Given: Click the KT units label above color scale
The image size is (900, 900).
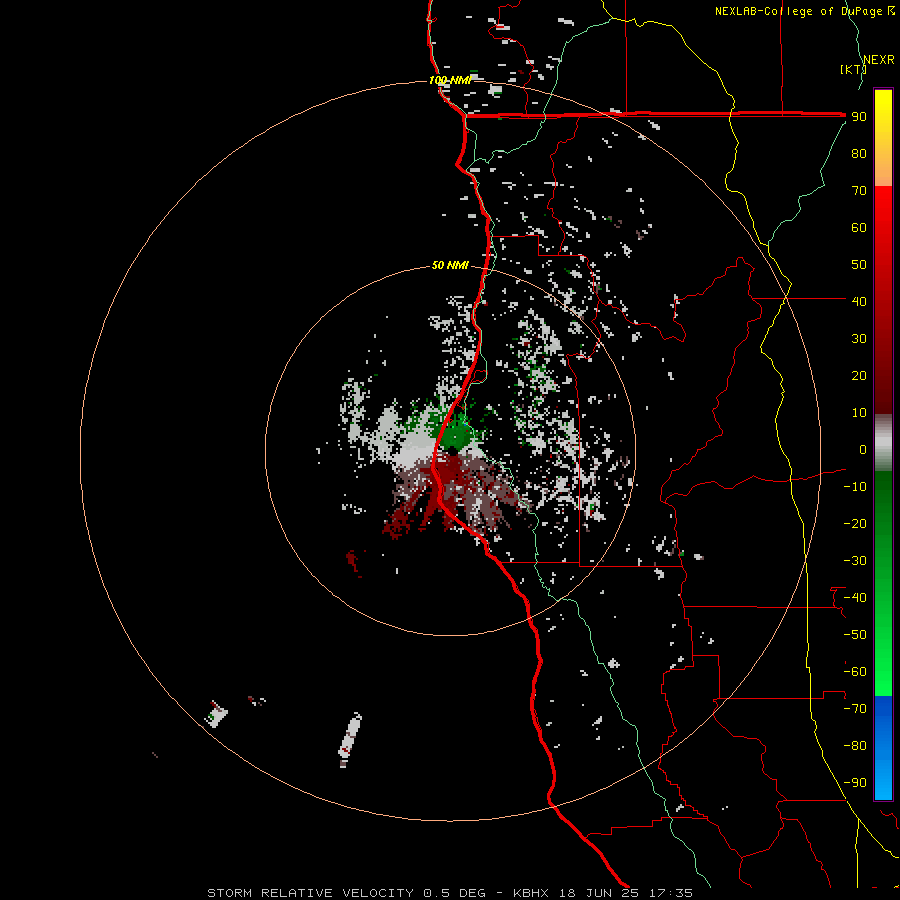Looking at the screenshot, I should [x=853, y=69].
